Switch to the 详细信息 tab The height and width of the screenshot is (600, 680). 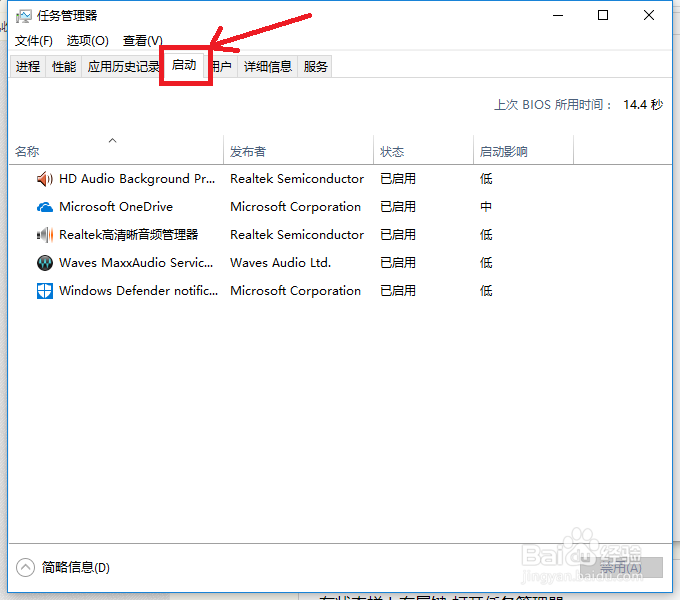point(268,66)
